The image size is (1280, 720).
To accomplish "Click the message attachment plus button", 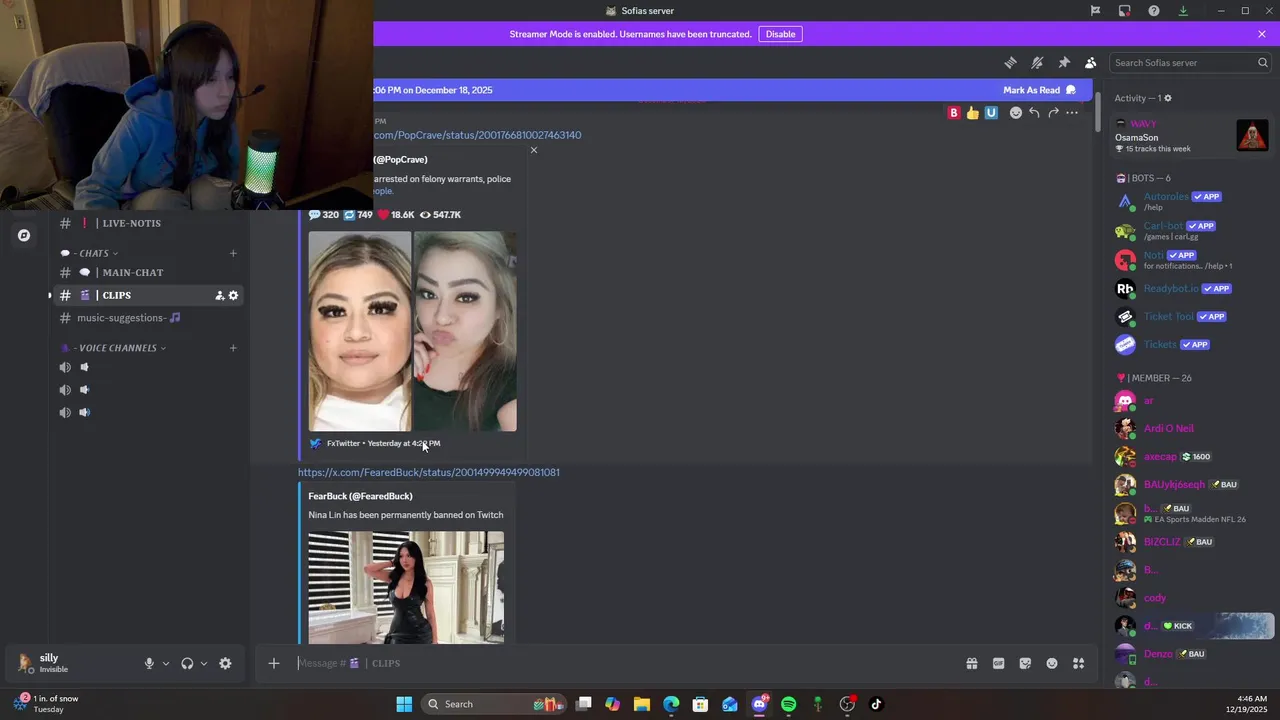I will tap(274, 663).
